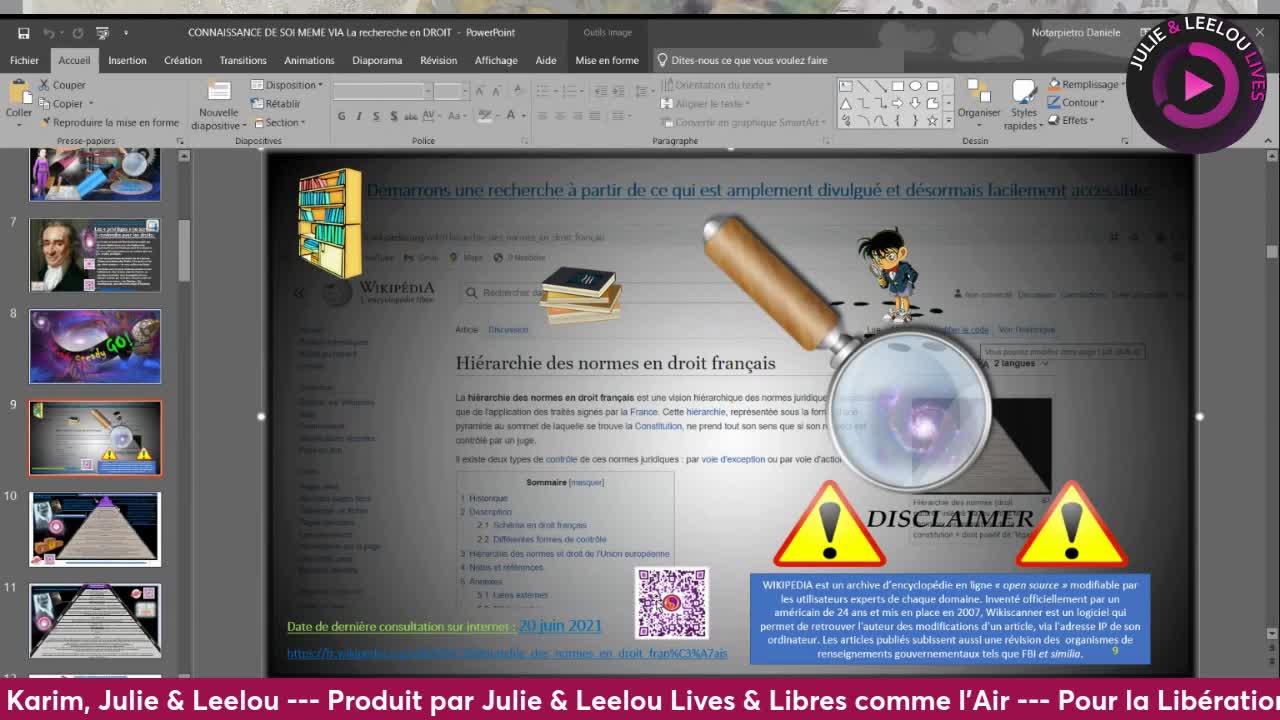This screenshot has width=1280, height=720.
Task: Underline text with the S icon
Action: pyautogui.click(x=376, y=116)
